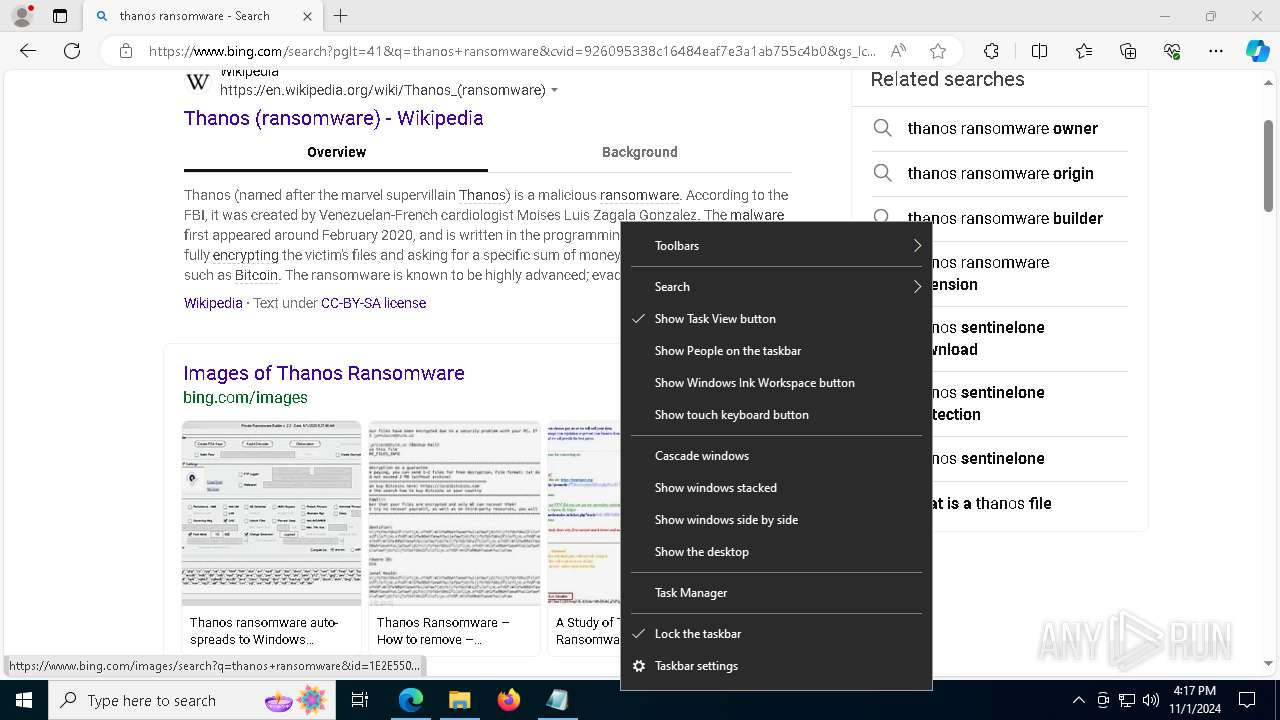The width and height of the screenshot is (1280, 720).
Task: Open Microsoft Edge from the taskbar
Action: tap(411, 700)
